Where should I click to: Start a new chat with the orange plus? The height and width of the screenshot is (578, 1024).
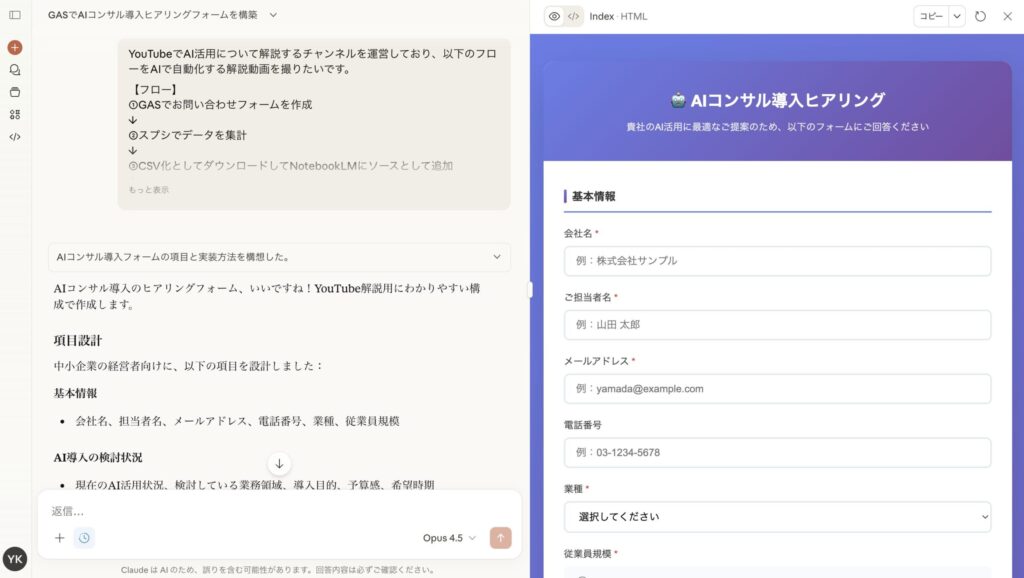coord(15,47)
